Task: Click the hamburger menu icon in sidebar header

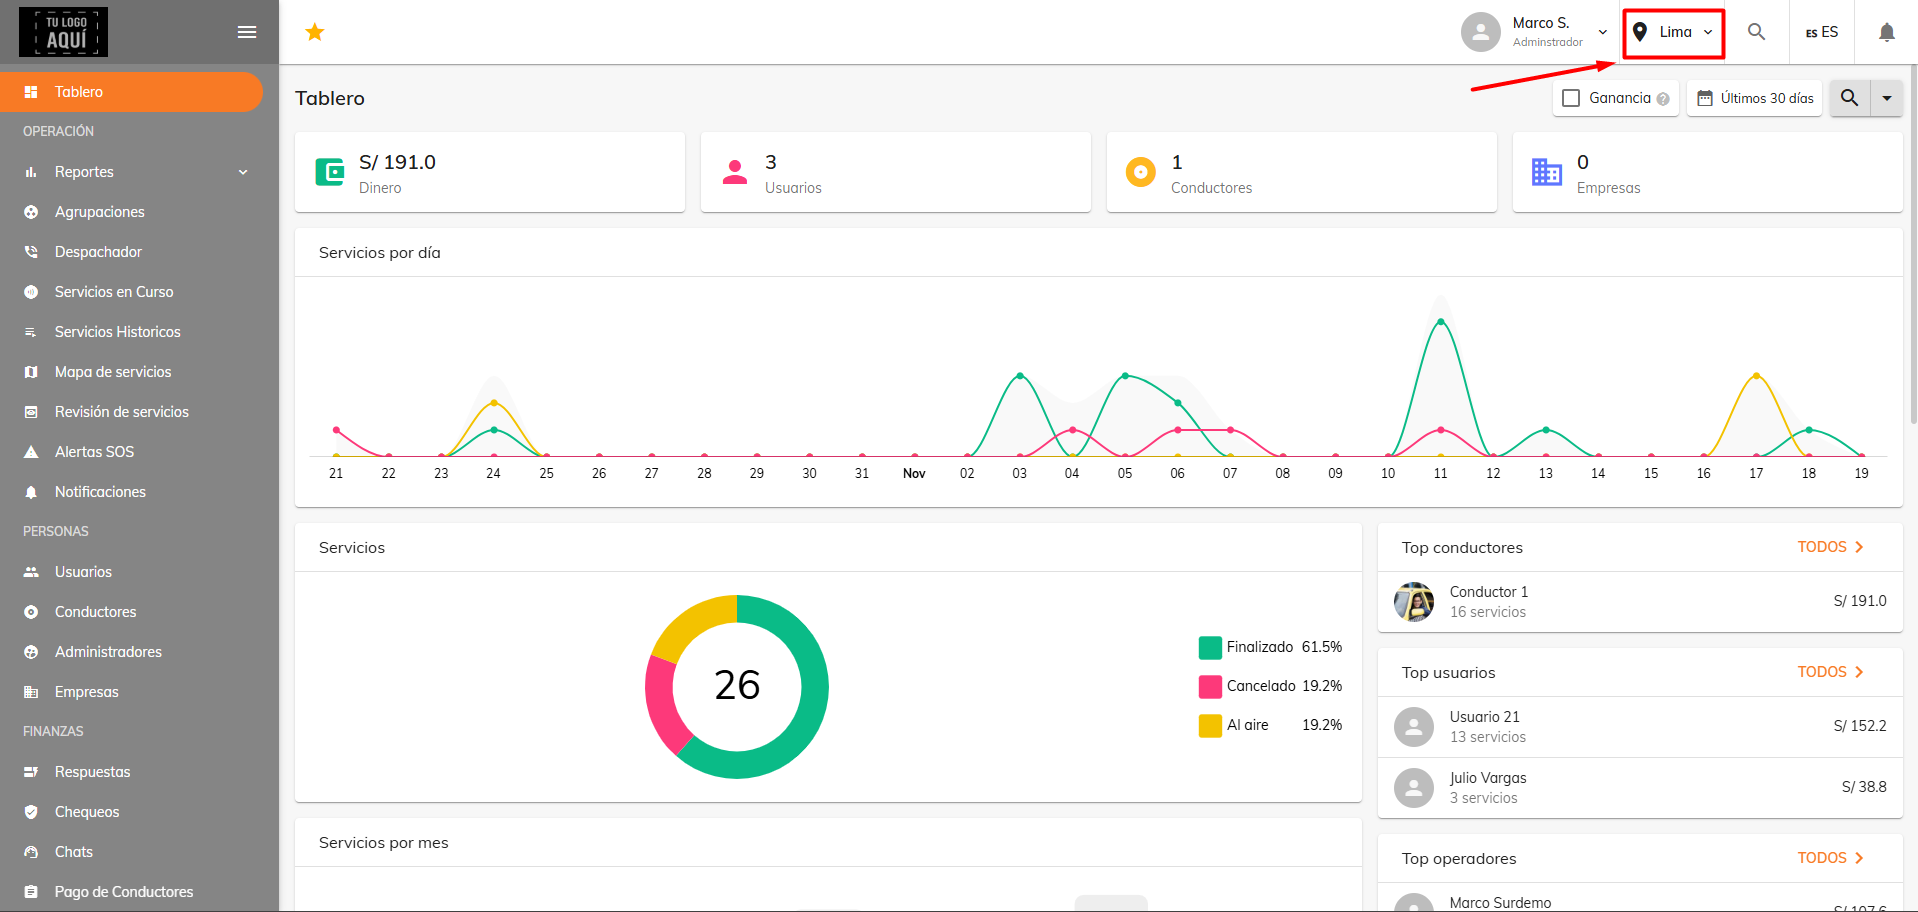Action: point(247,32)
